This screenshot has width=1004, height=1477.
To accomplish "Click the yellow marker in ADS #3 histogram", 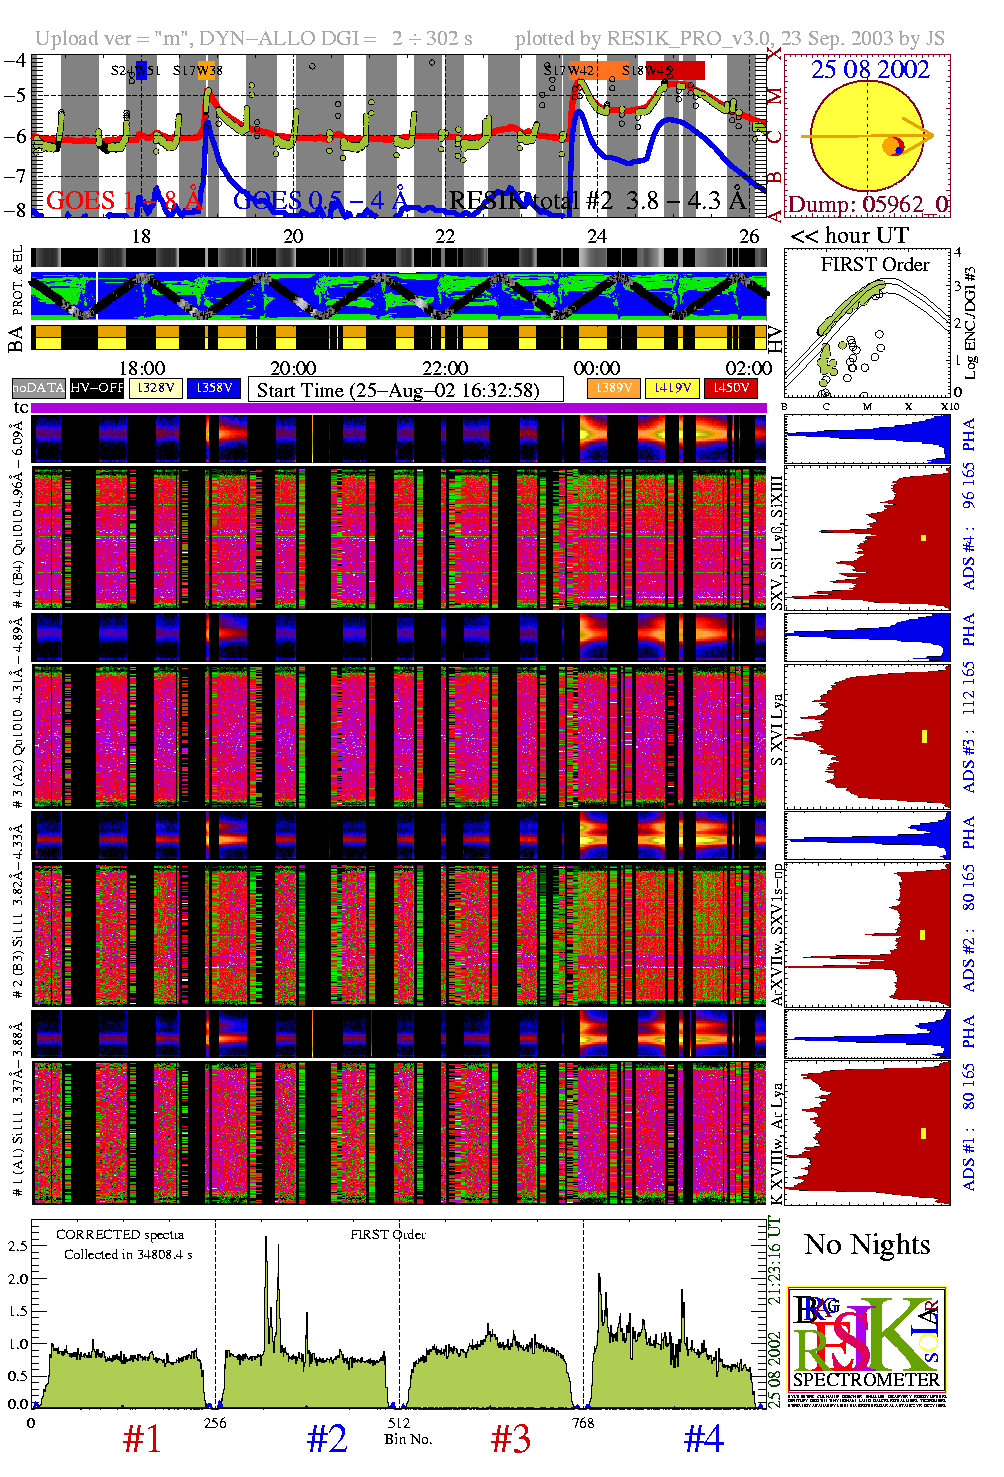I will tap(924, 737).
